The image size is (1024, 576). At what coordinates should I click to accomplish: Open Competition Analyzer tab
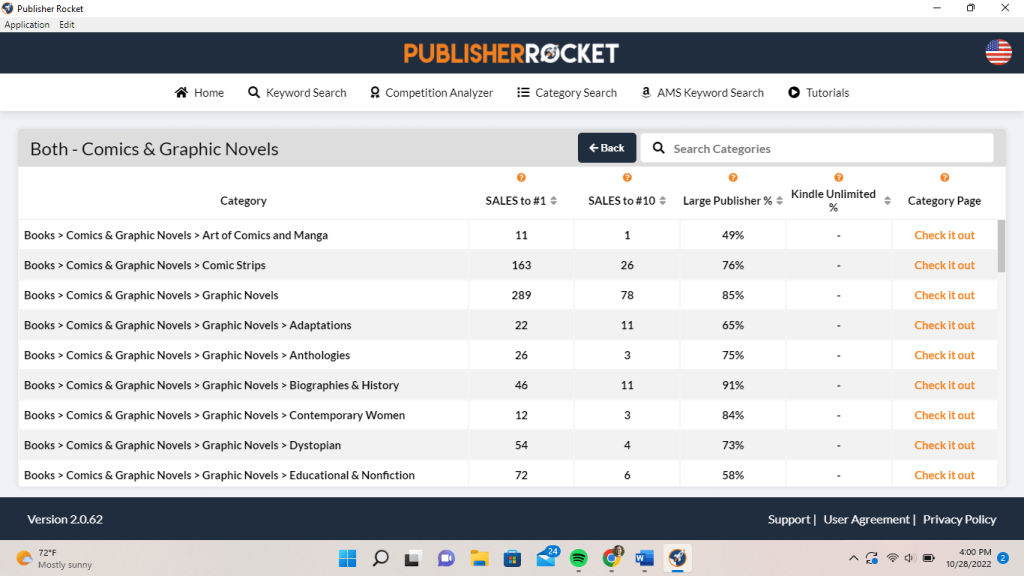(432, 93)
